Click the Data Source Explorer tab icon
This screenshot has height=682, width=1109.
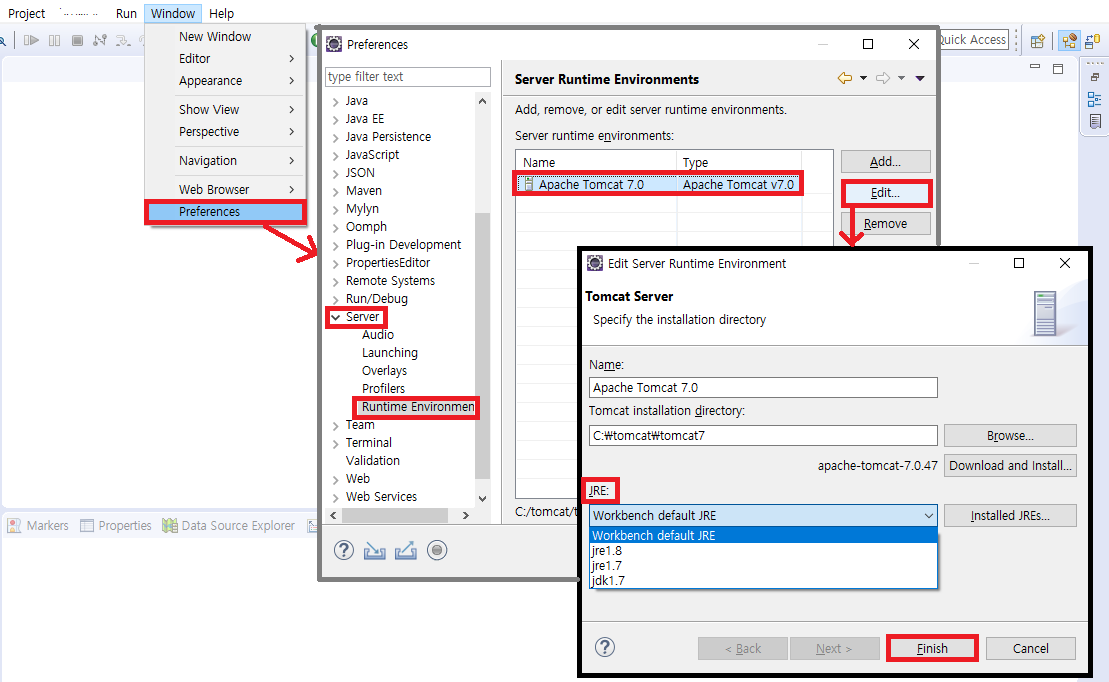coord(170,526)
